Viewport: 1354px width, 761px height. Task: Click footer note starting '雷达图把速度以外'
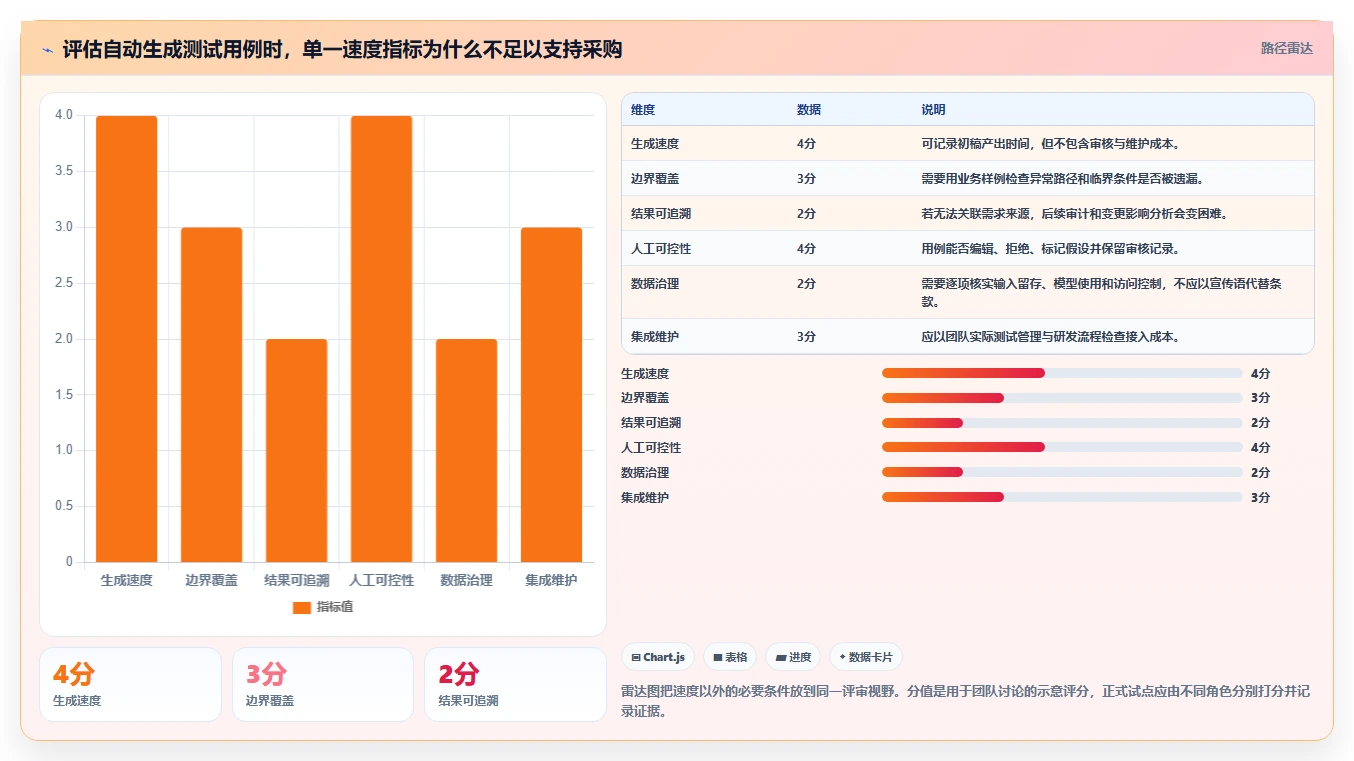coord(965,701)
